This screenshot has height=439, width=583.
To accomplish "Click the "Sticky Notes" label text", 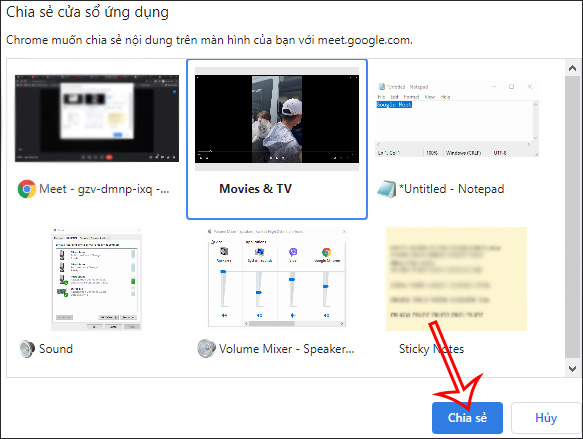I will [x=431, y=349].
